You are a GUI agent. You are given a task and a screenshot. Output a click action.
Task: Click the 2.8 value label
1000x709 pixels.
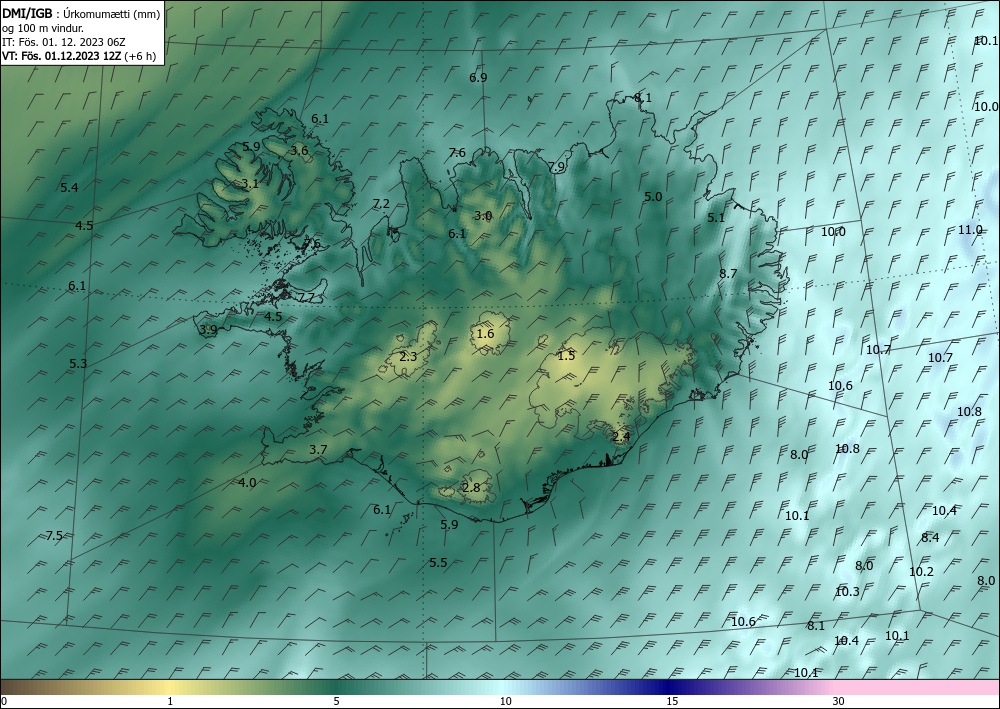[471, 488]
